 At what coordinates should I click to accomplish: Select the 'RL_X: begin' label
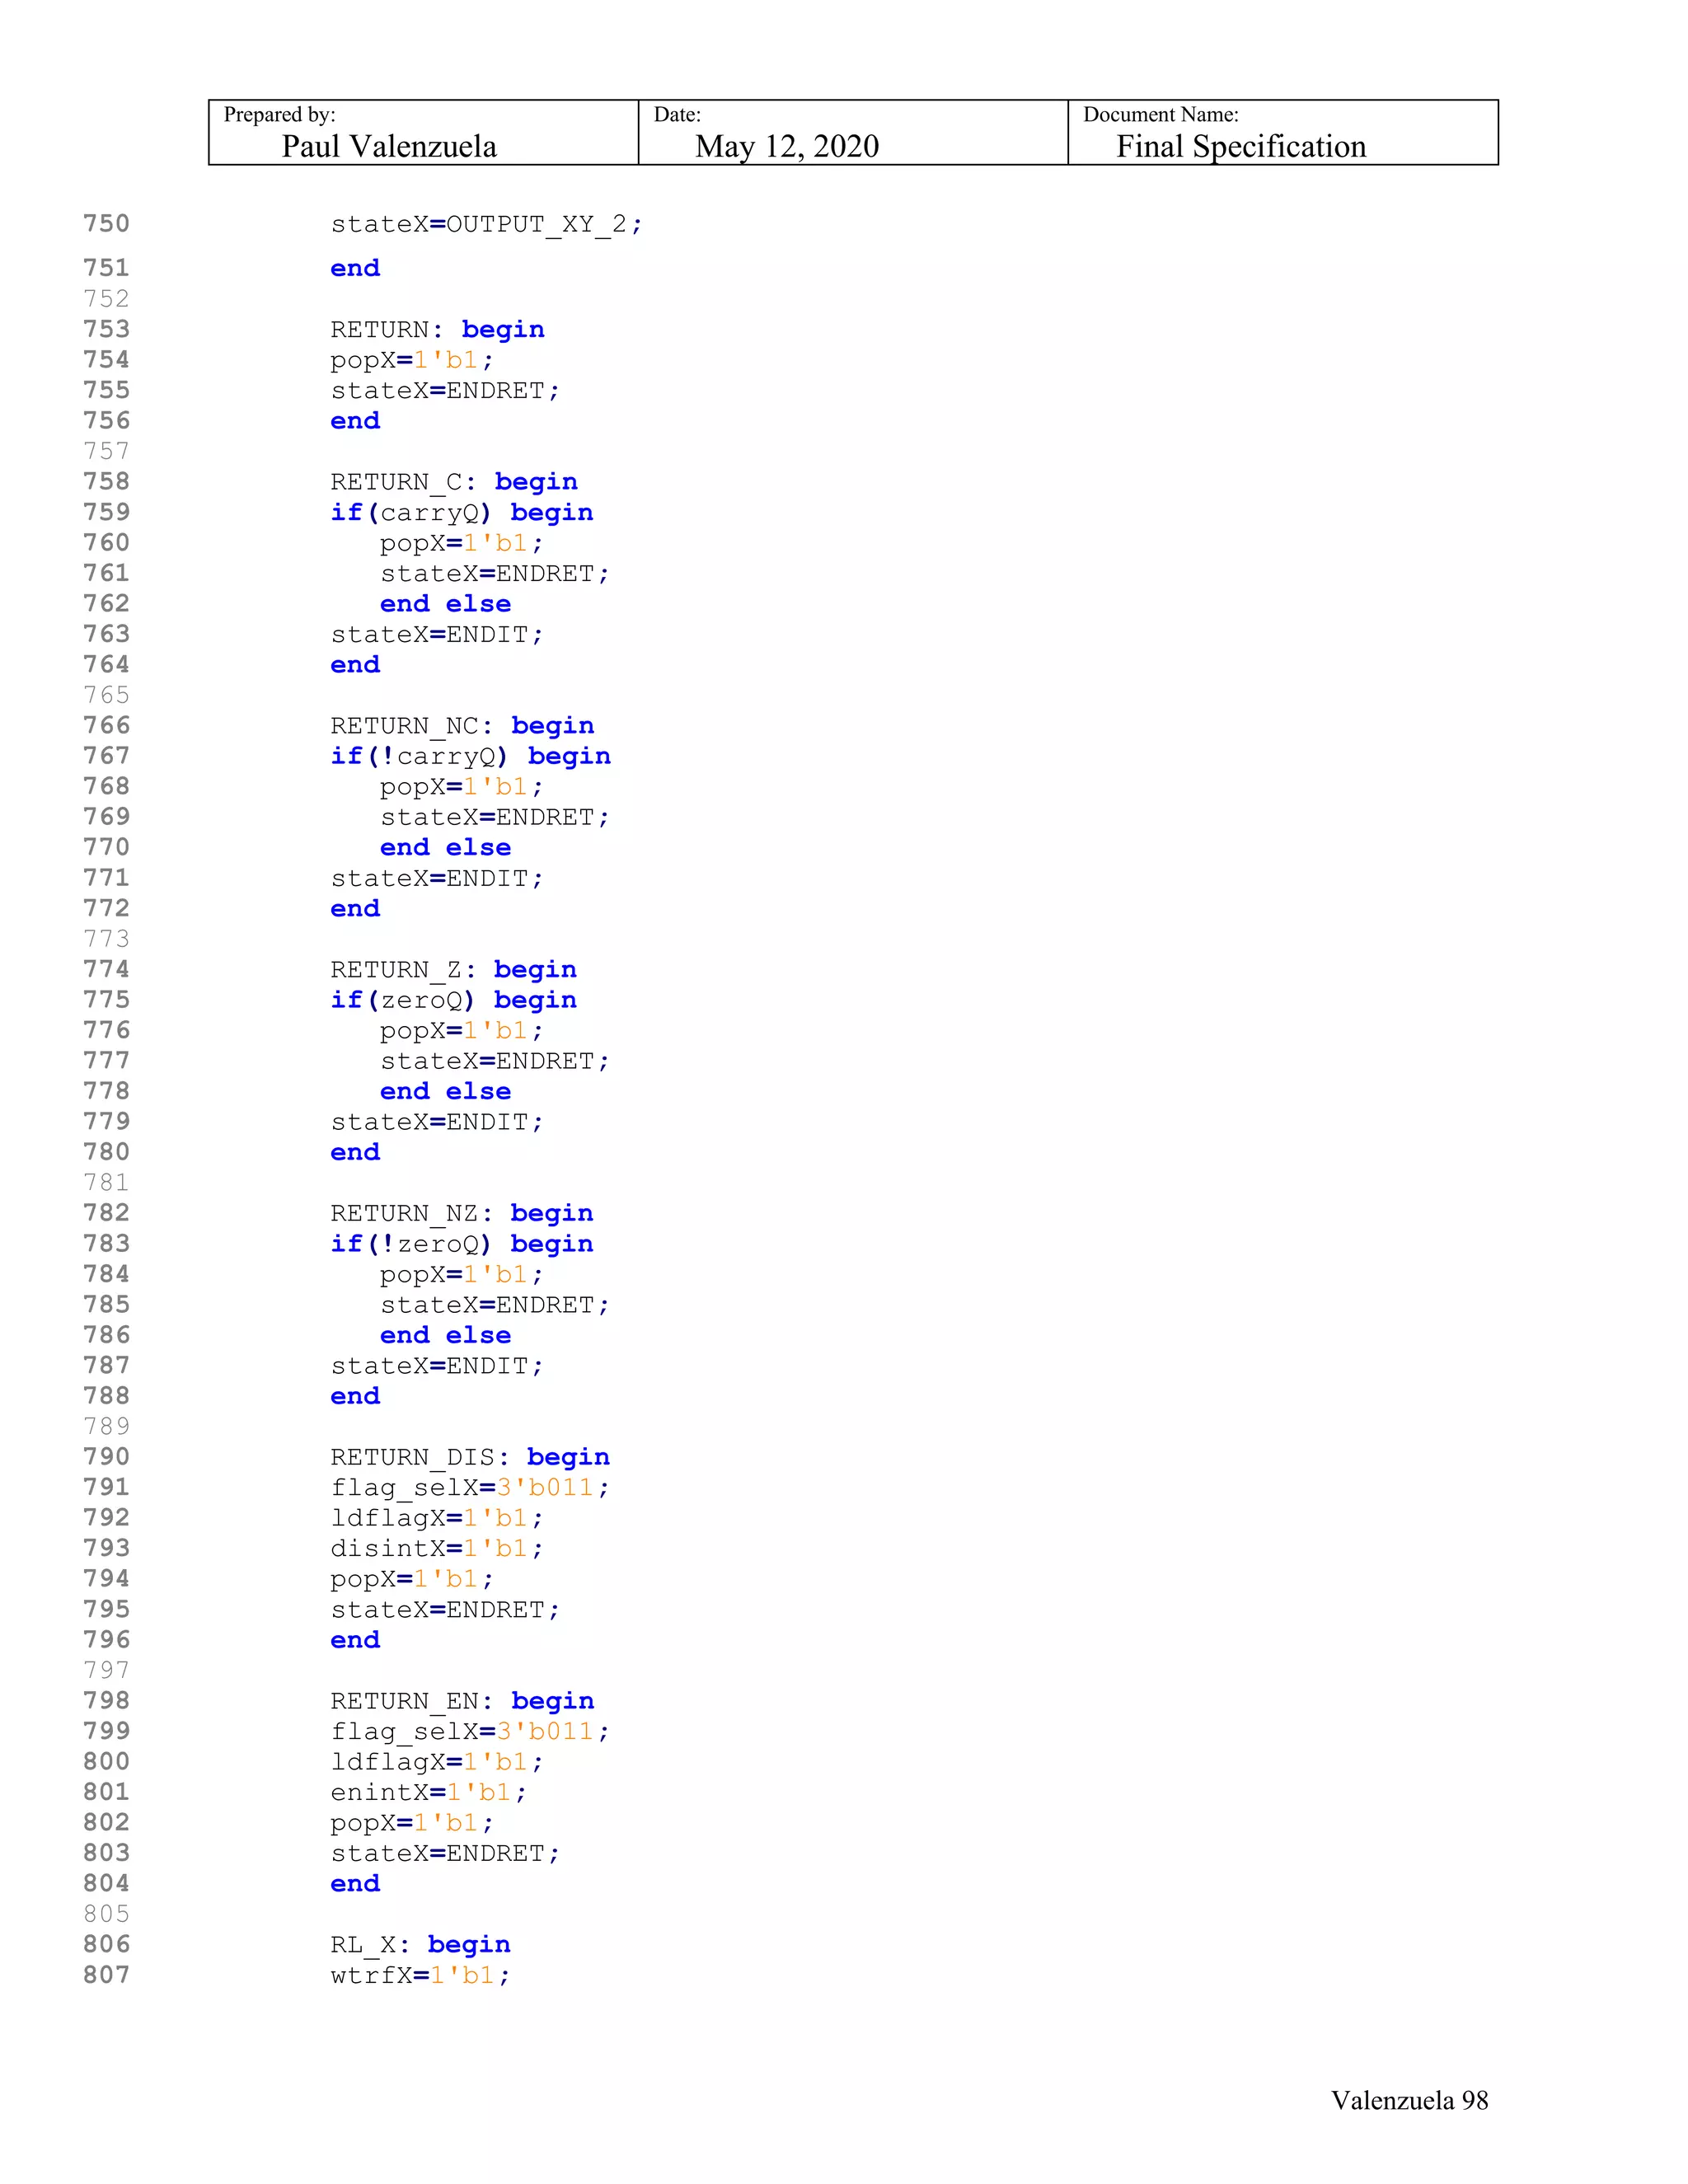(421, 1945)
